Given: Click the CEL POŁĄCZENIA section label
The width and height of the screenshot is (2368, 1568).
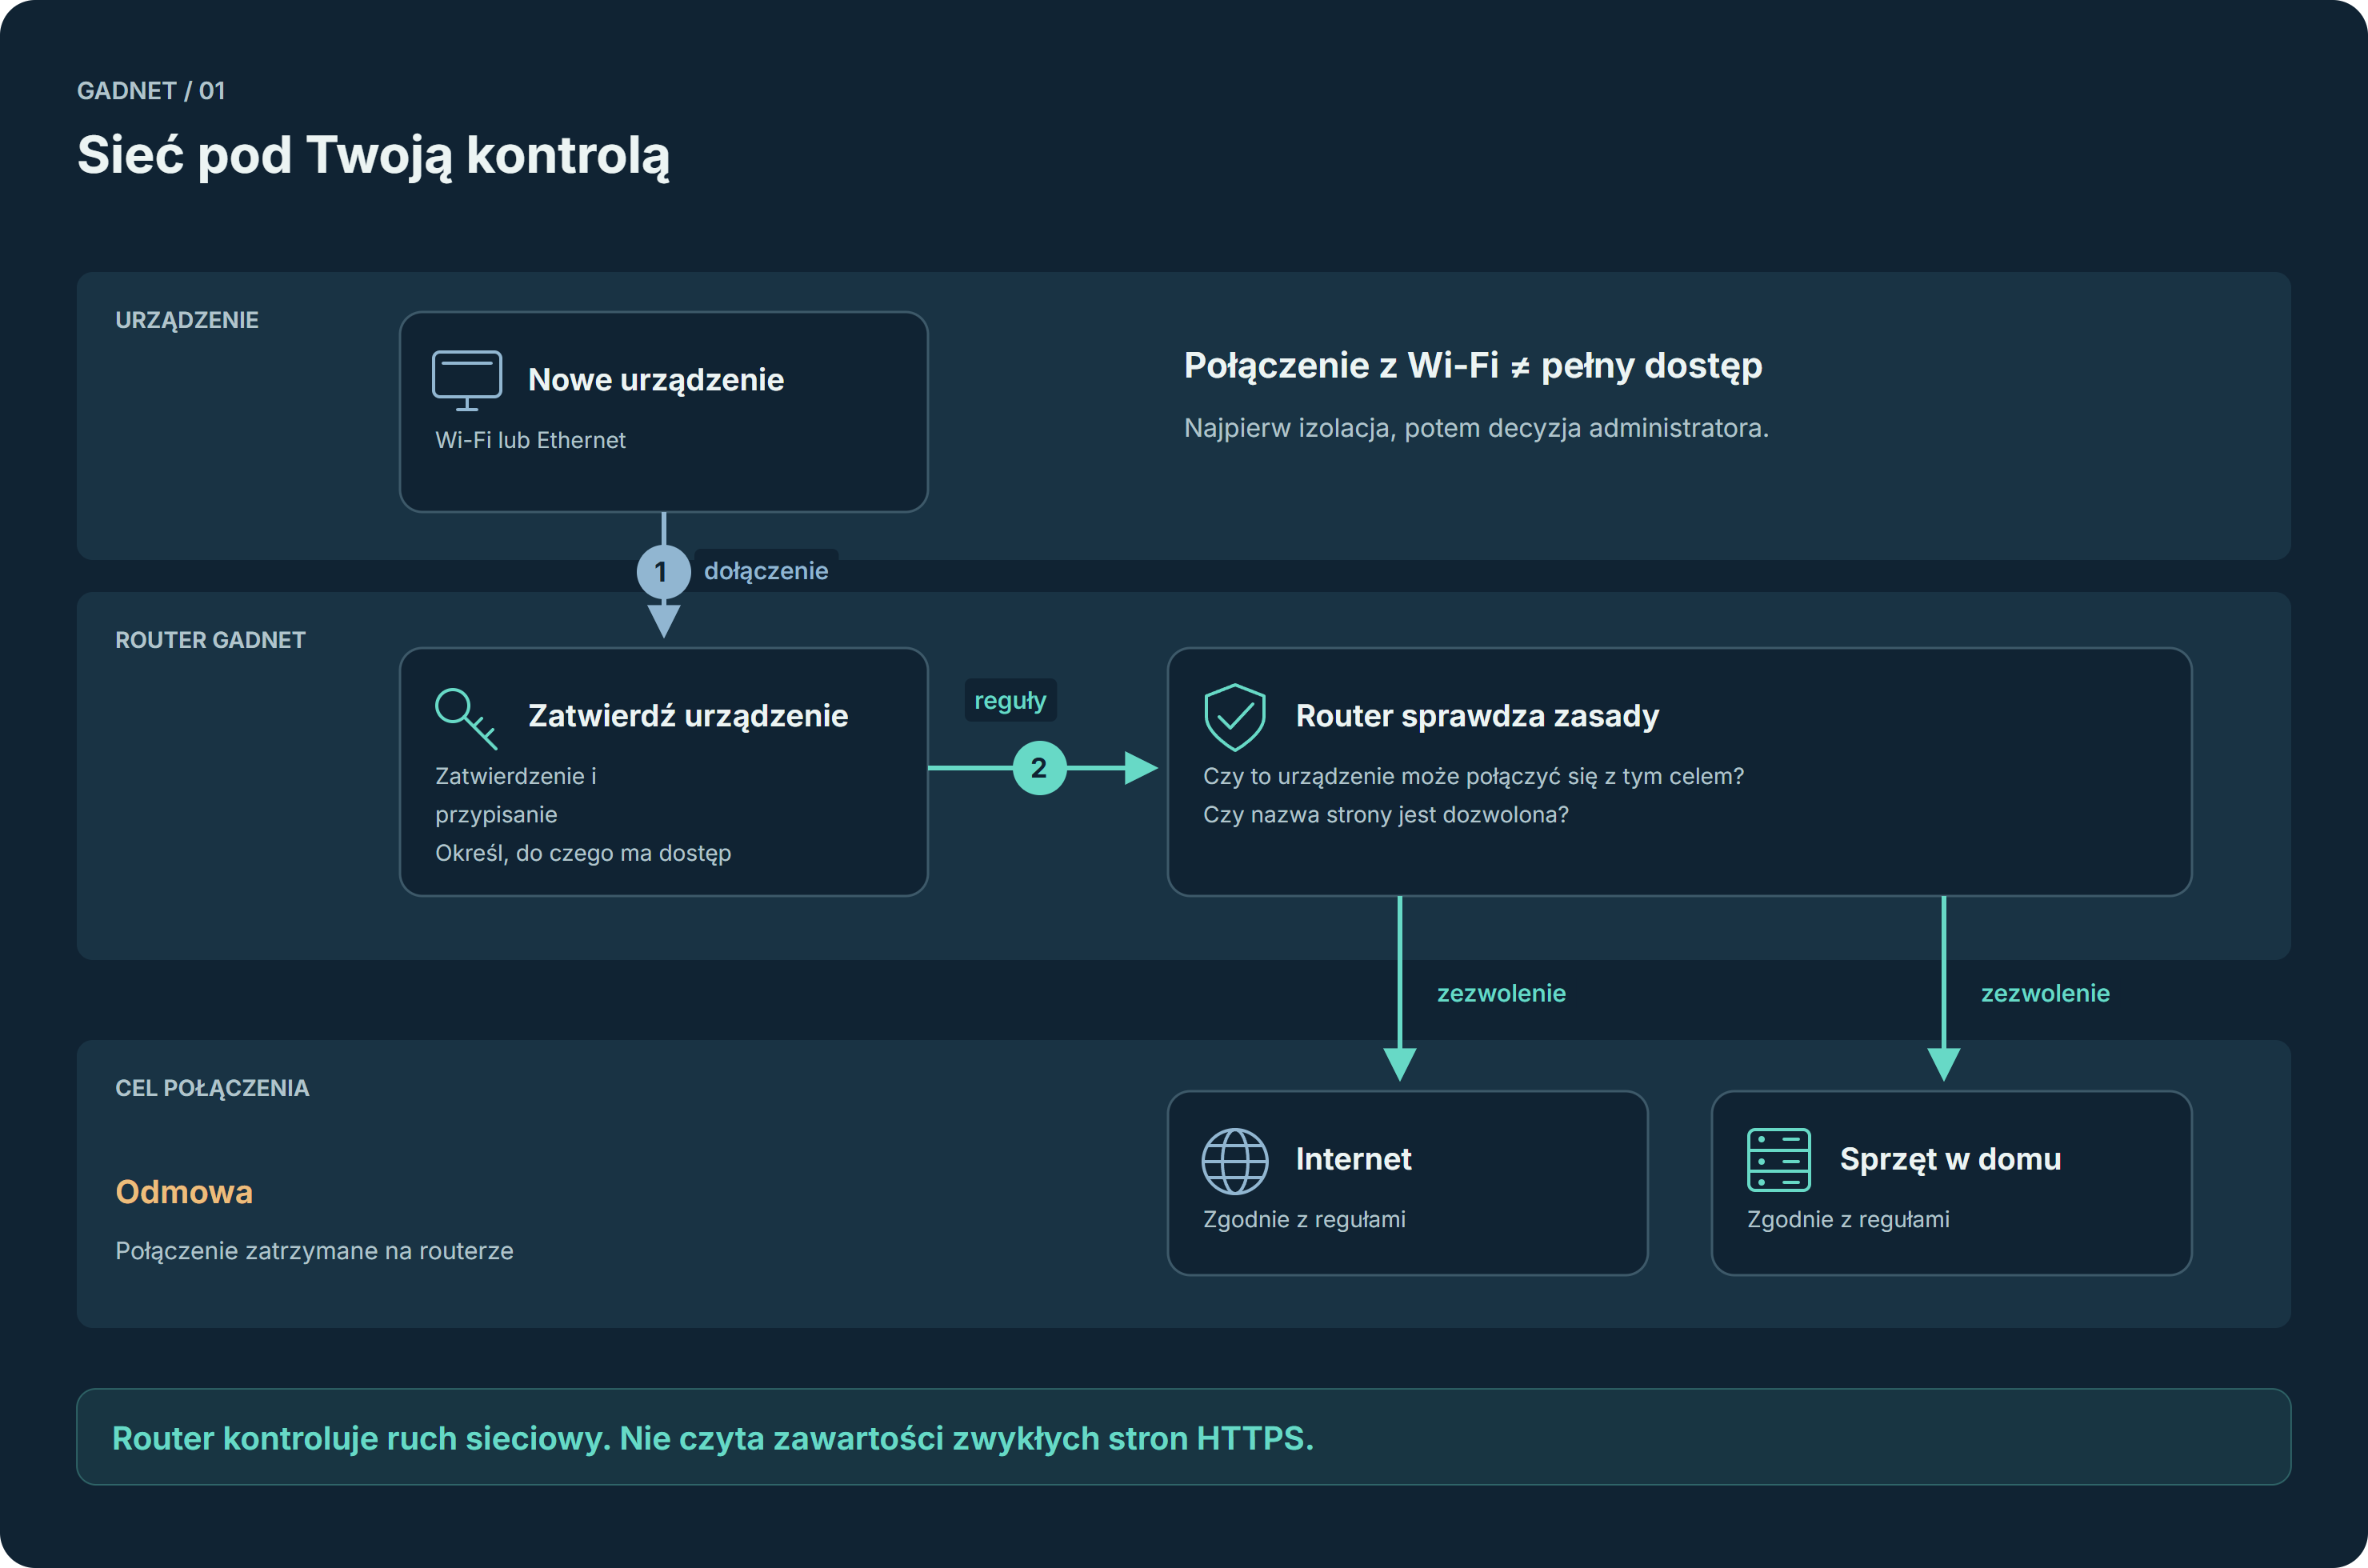Looking at the screenshot, I should click(x=212, y=1088).
